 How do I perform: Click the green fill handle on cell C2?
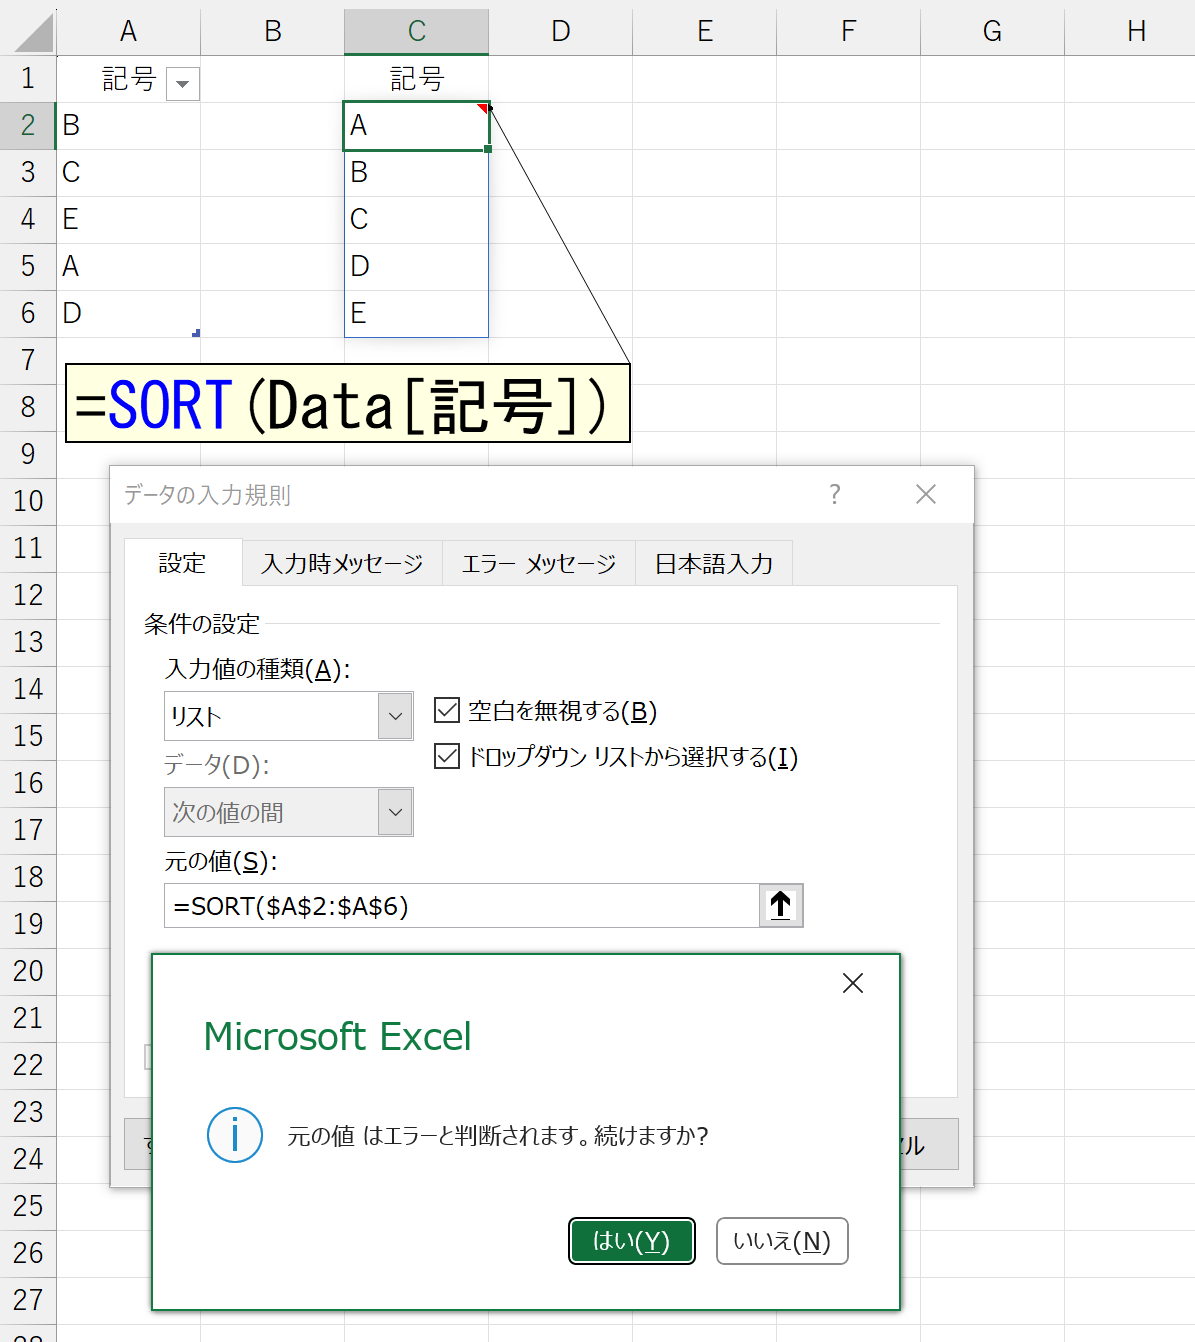click(x=488, y=149)
